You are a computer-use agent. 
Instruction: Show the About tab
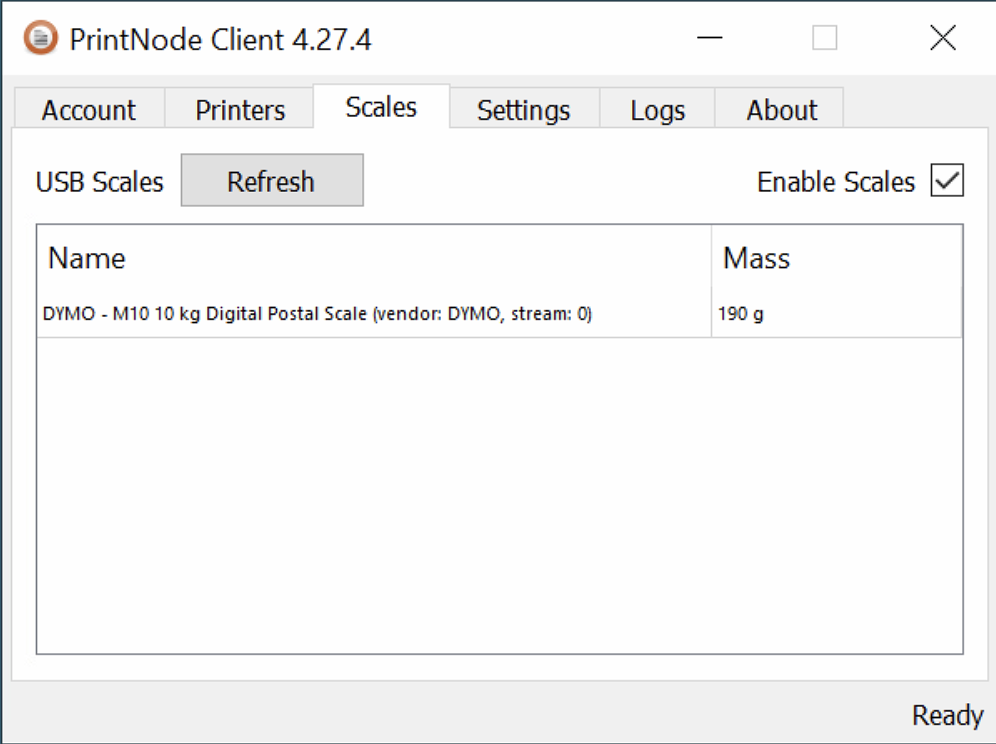781,109
